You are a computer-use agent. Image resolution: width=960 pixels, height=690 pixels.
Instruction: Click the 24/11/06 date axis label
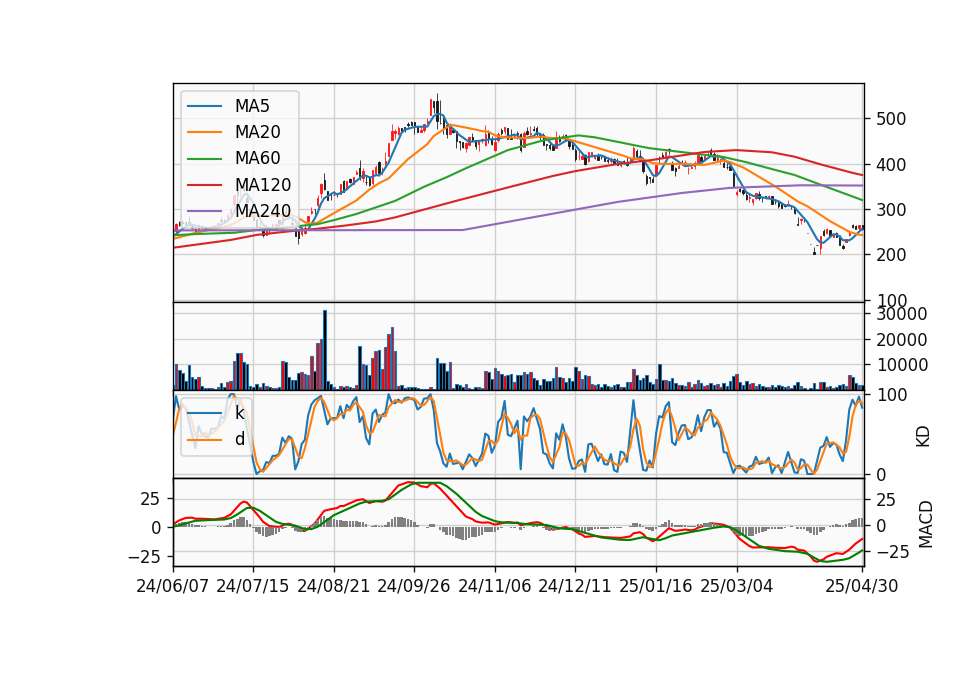[495, 586]
